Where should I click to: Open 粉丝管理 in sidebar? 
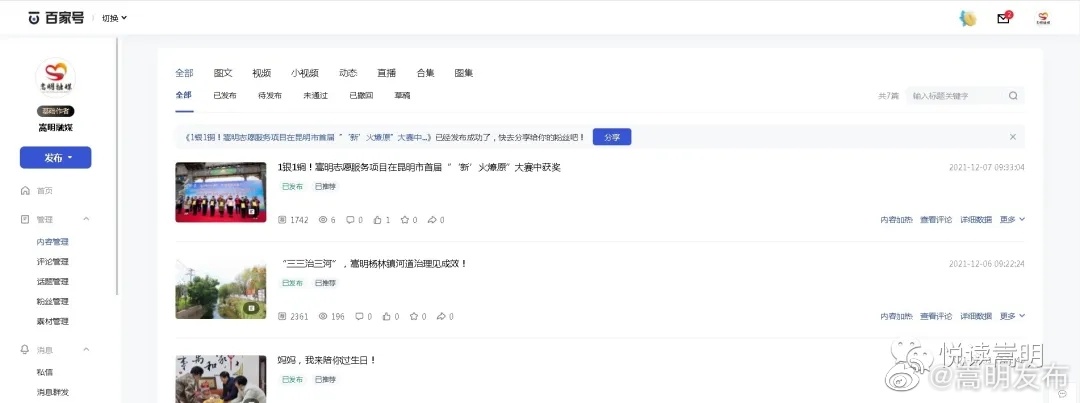tap(52, 302)
